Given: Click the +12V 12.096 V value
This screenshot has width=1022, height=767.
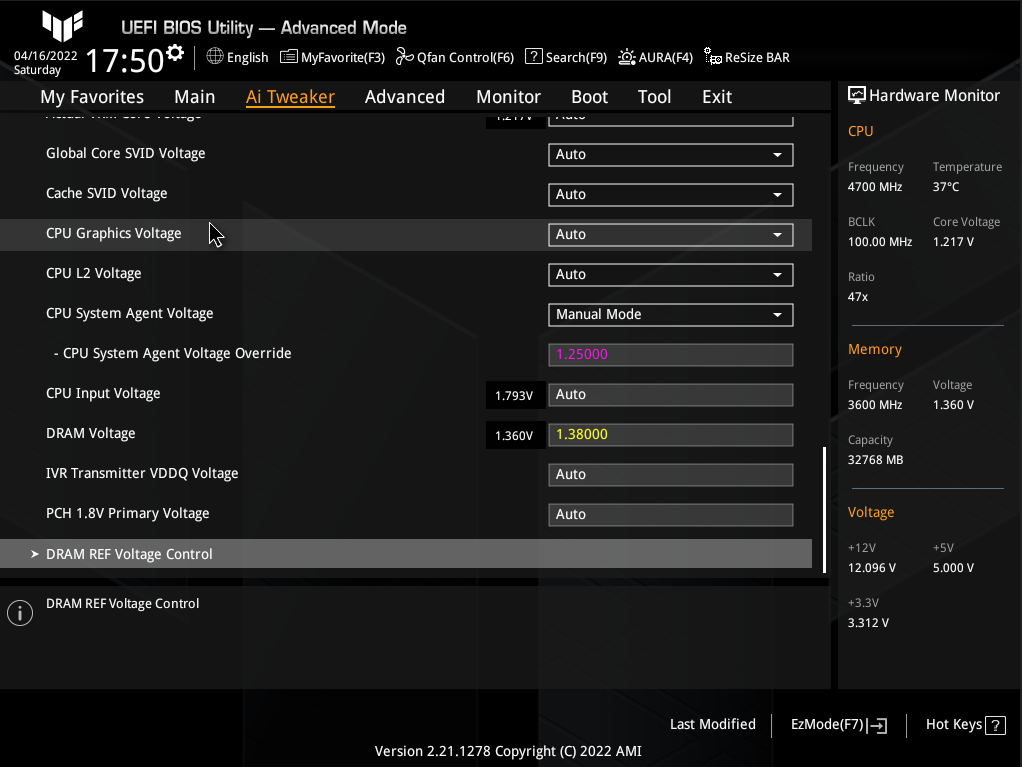Looking at the screenshot, I should coord(871,568).
